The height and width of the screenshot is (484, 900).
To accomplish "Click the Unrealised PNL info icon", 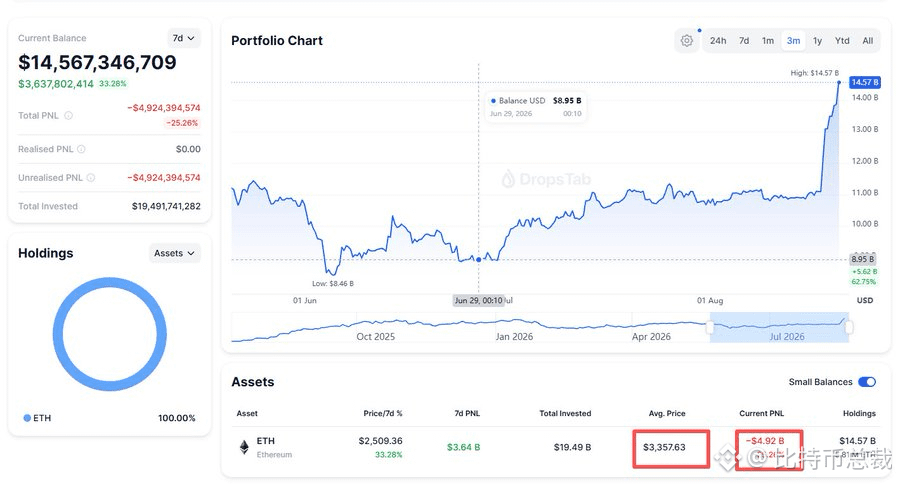I will point(91,178).
